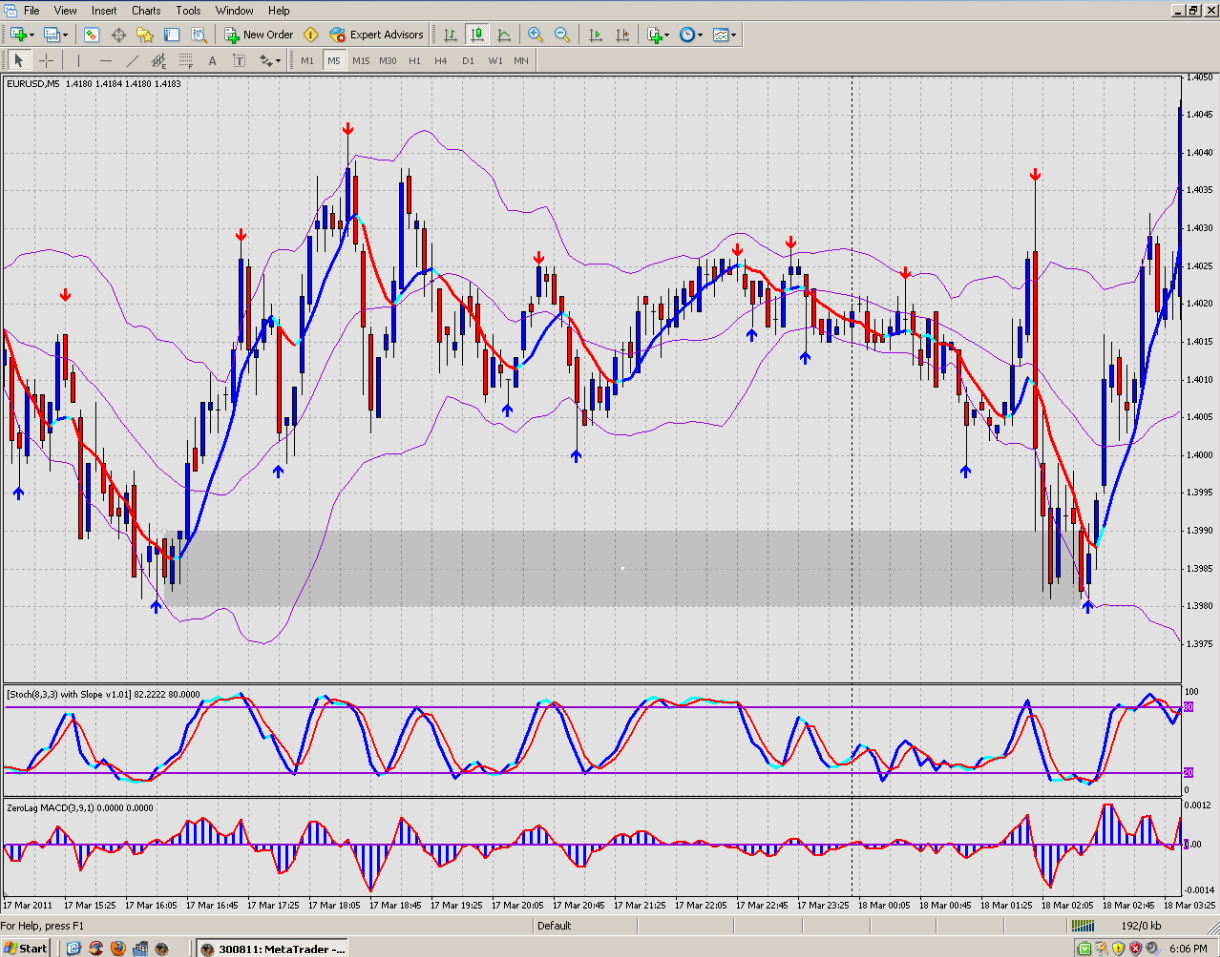Switch to H4 timeframe
Viewport: 1220px width, 957px height.
pos(441,60)
